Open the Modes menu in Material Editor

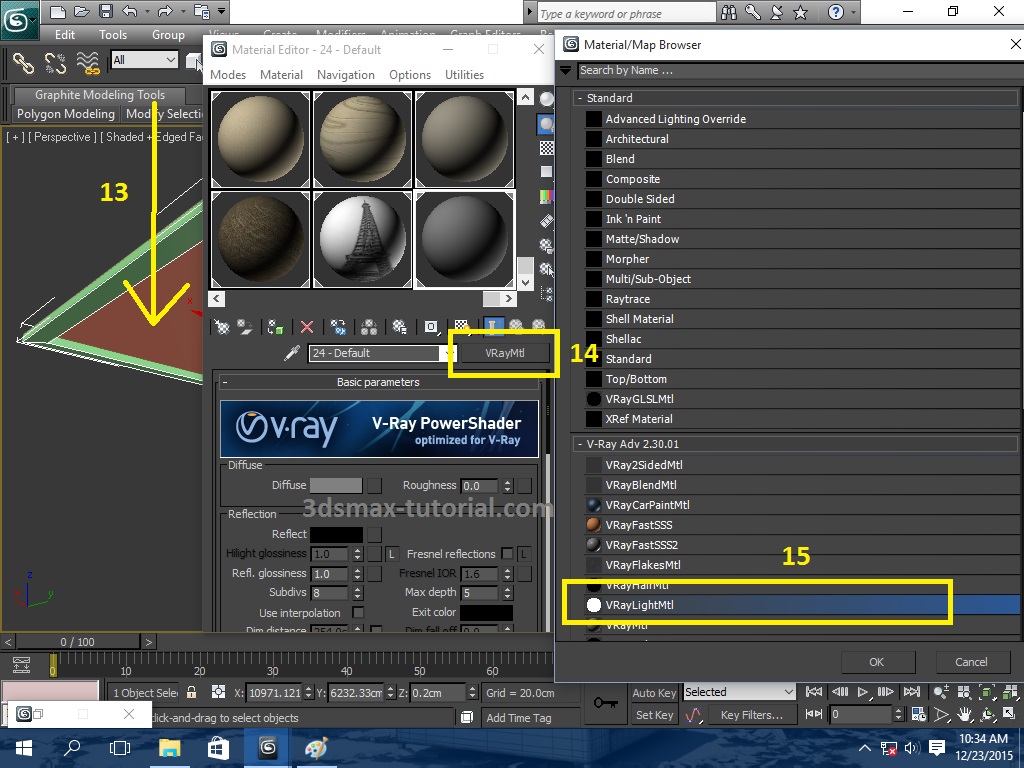(x=228, y=75)
